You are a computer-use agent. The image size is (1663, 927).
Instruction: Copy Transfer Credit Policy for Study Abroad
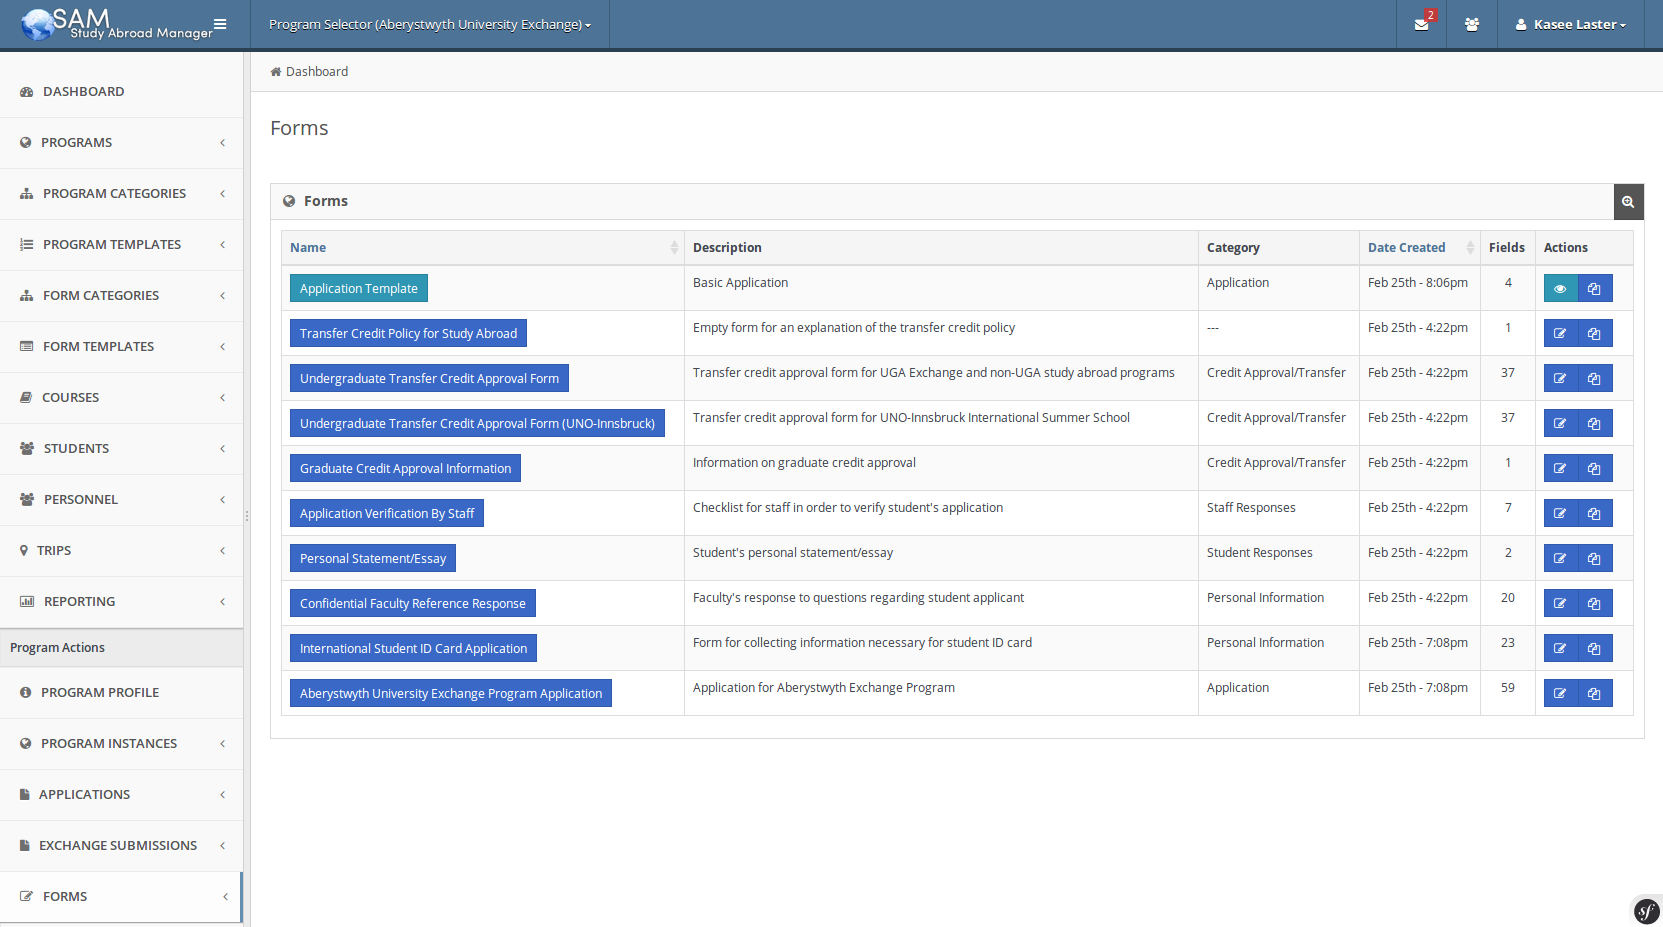[x=1595, y=333]
